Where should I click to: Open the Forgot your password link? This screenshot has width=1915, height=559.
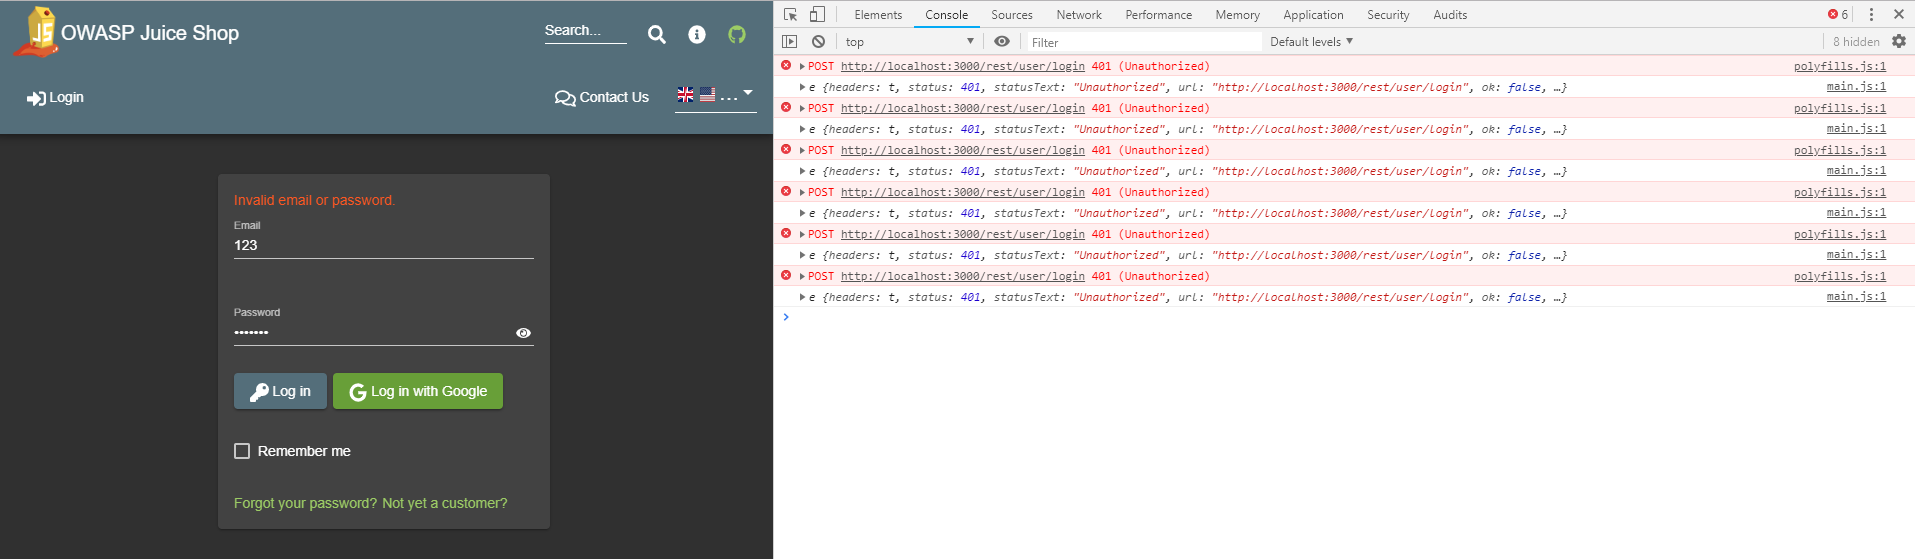305,503
